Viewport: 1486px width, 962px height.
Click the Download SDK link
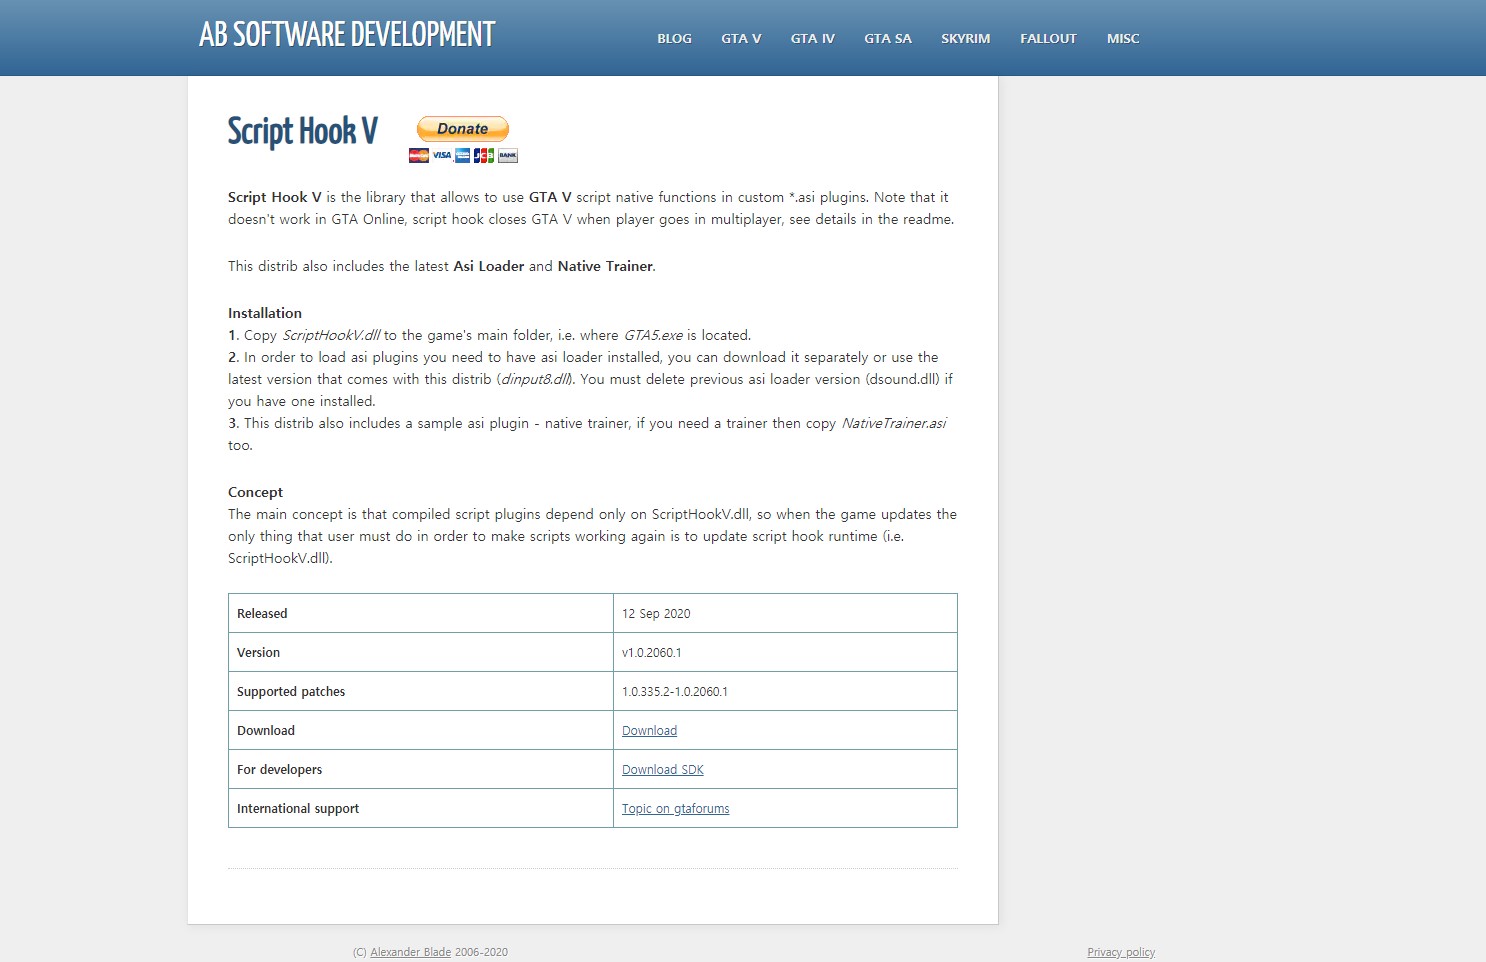[662, 770]
